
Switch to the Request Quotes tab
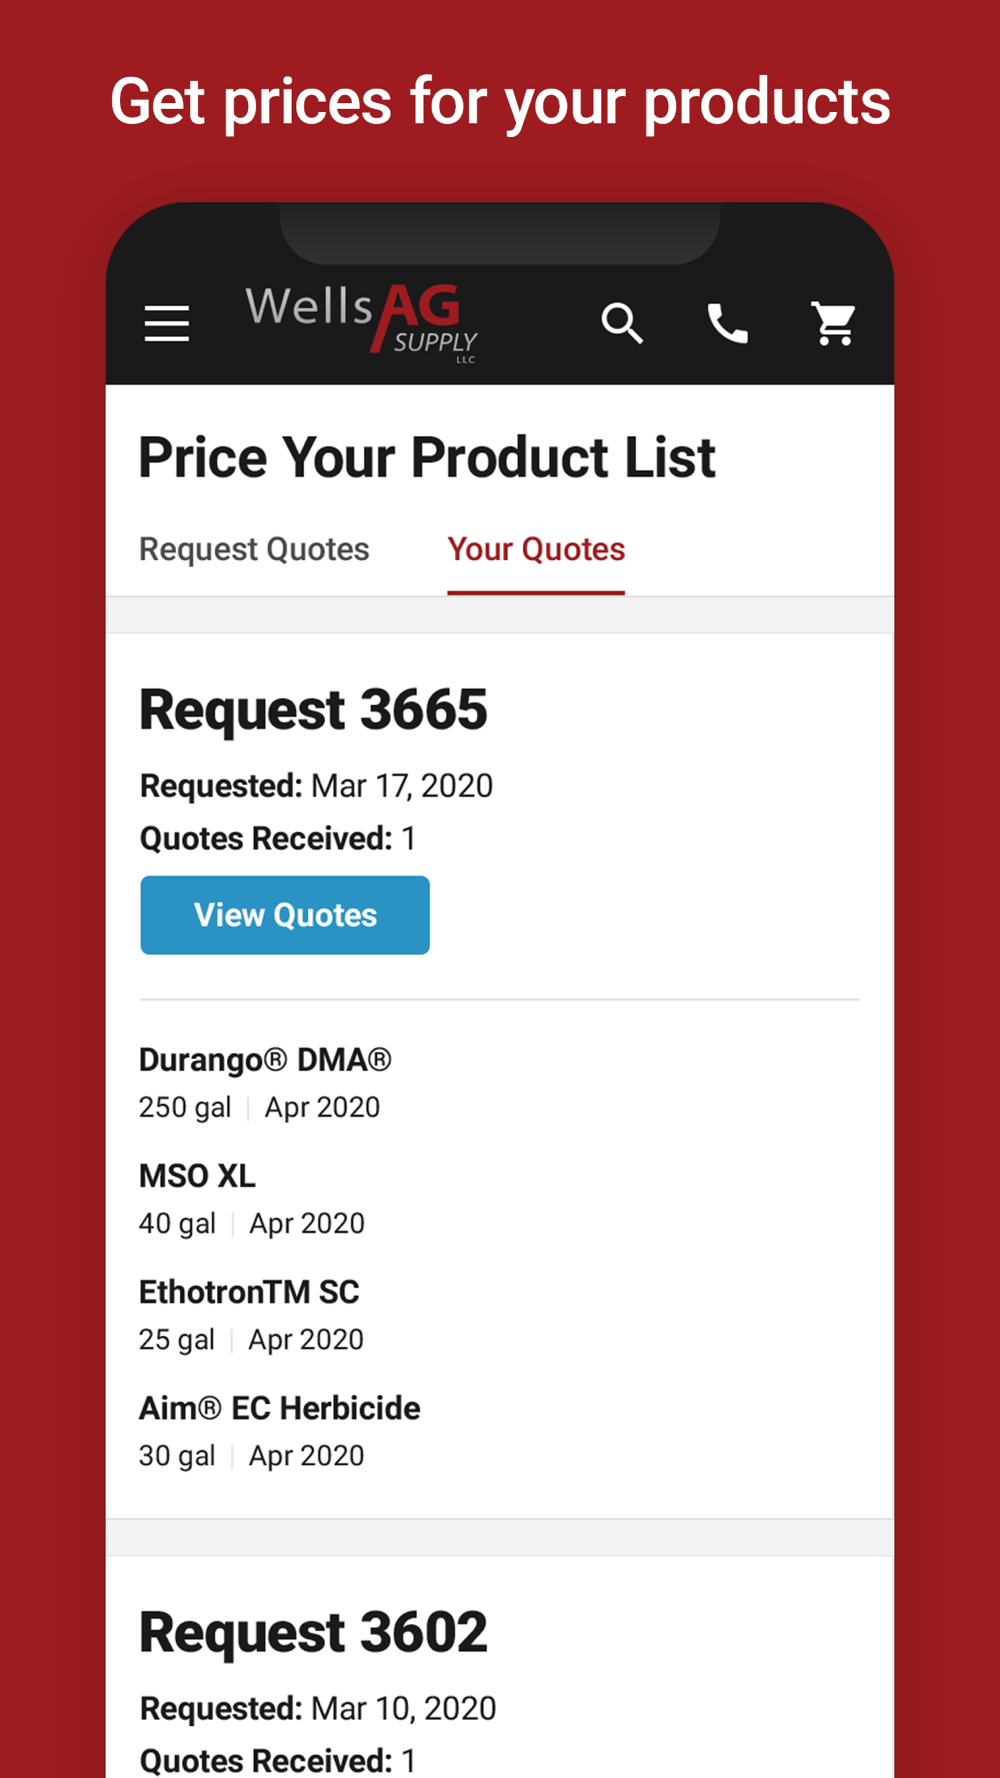(x=254, y=549)
